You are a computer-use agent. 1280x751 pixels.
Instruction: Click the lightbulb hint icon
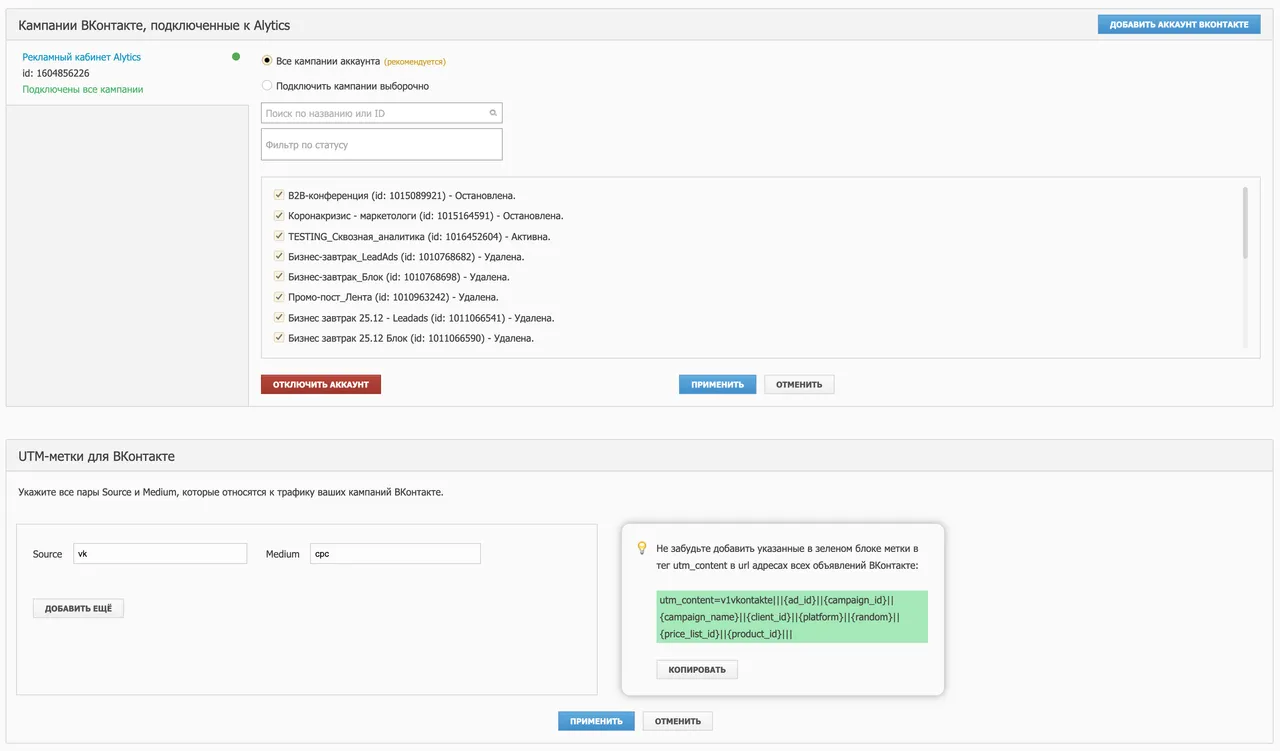click(642, 548)
